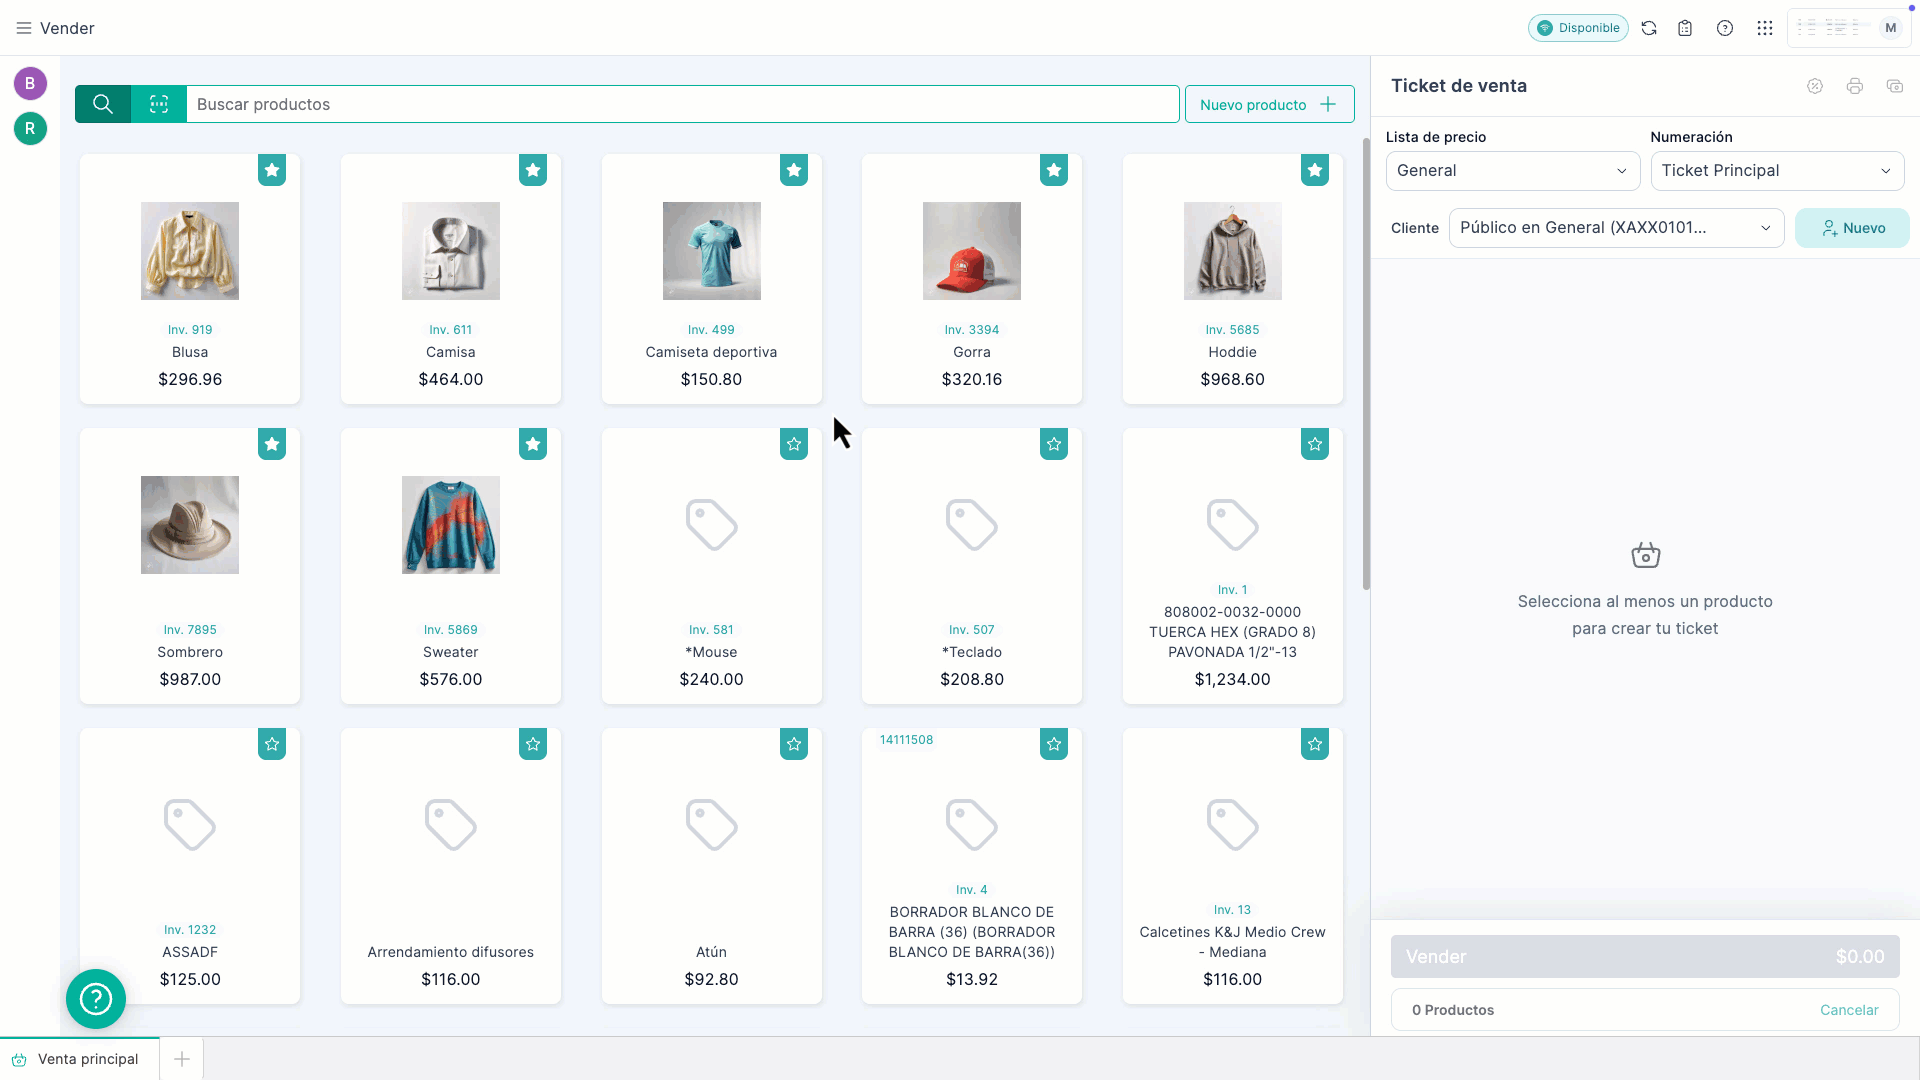Open the Cliente Público en General selector

1615,228
